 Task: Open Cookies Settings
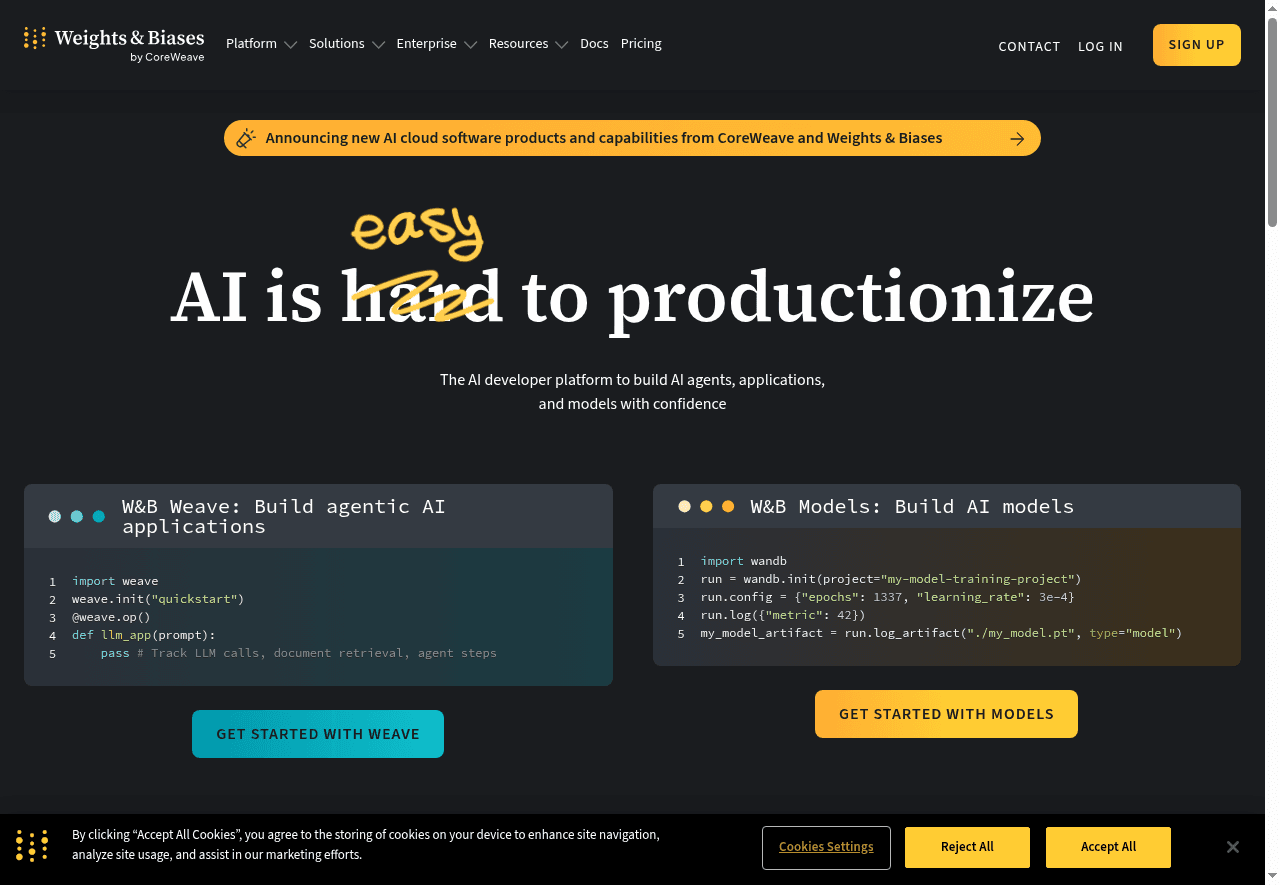point(826,847)
